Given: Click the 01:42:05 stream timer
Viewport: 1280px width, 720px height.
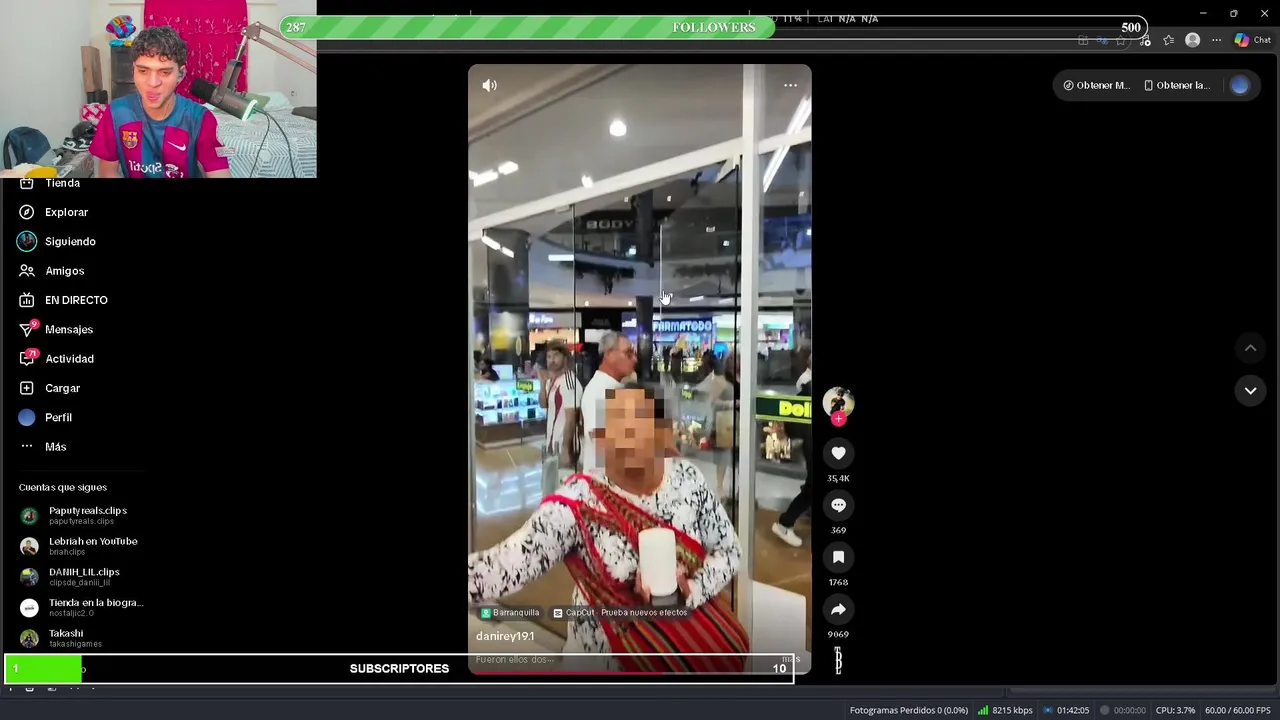Looking at the screenshot, I should tap(1066, 711).
